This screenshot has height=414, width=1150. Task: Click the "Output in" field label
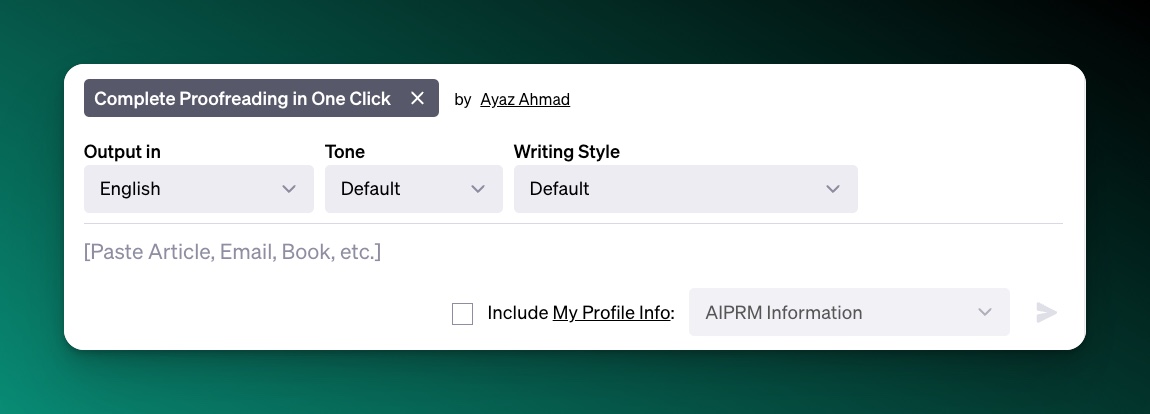[122, 152]
